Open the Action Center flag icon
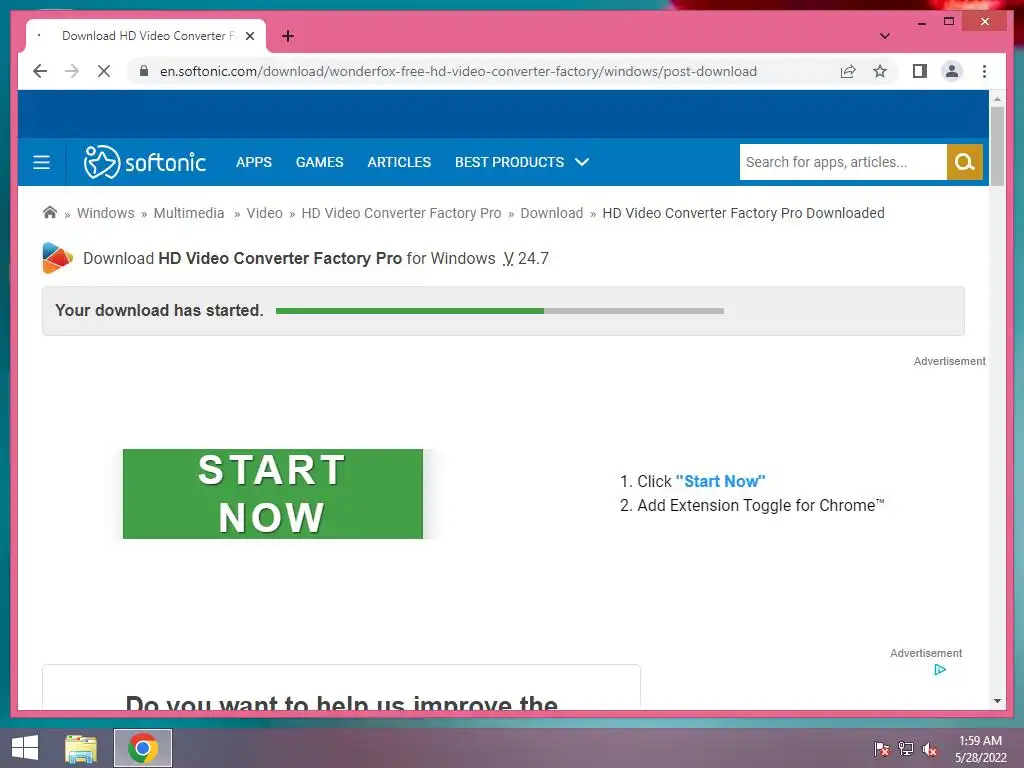 click(x=881, y=748)
